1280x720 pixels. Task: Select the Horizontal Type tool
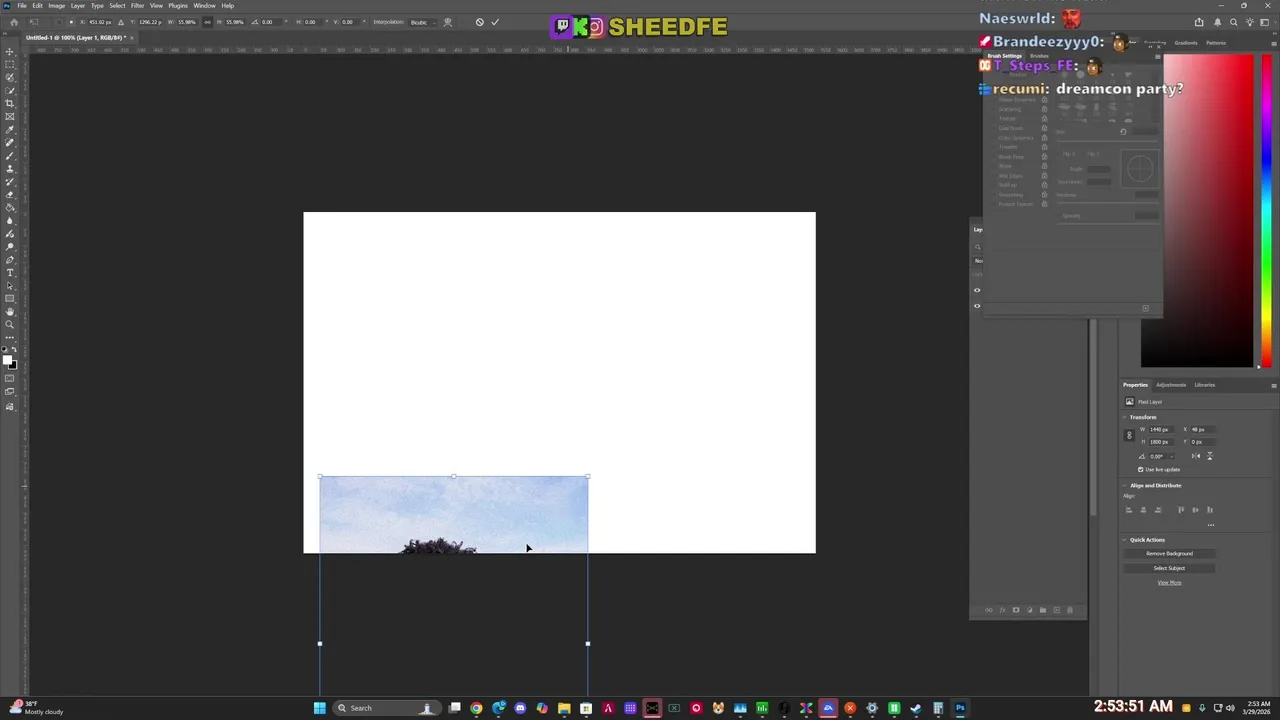pyautogui.click(x=10, y=272)
